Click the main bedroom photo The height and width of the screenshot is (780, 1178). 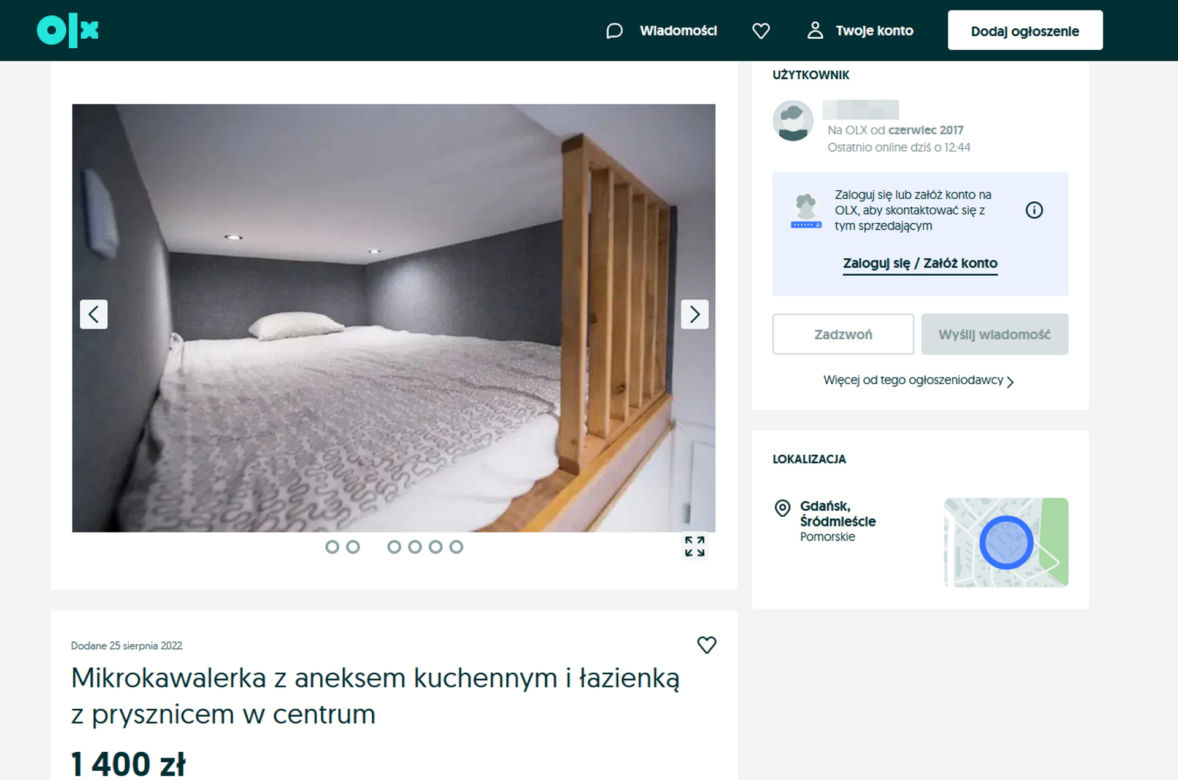coord(394,318)
